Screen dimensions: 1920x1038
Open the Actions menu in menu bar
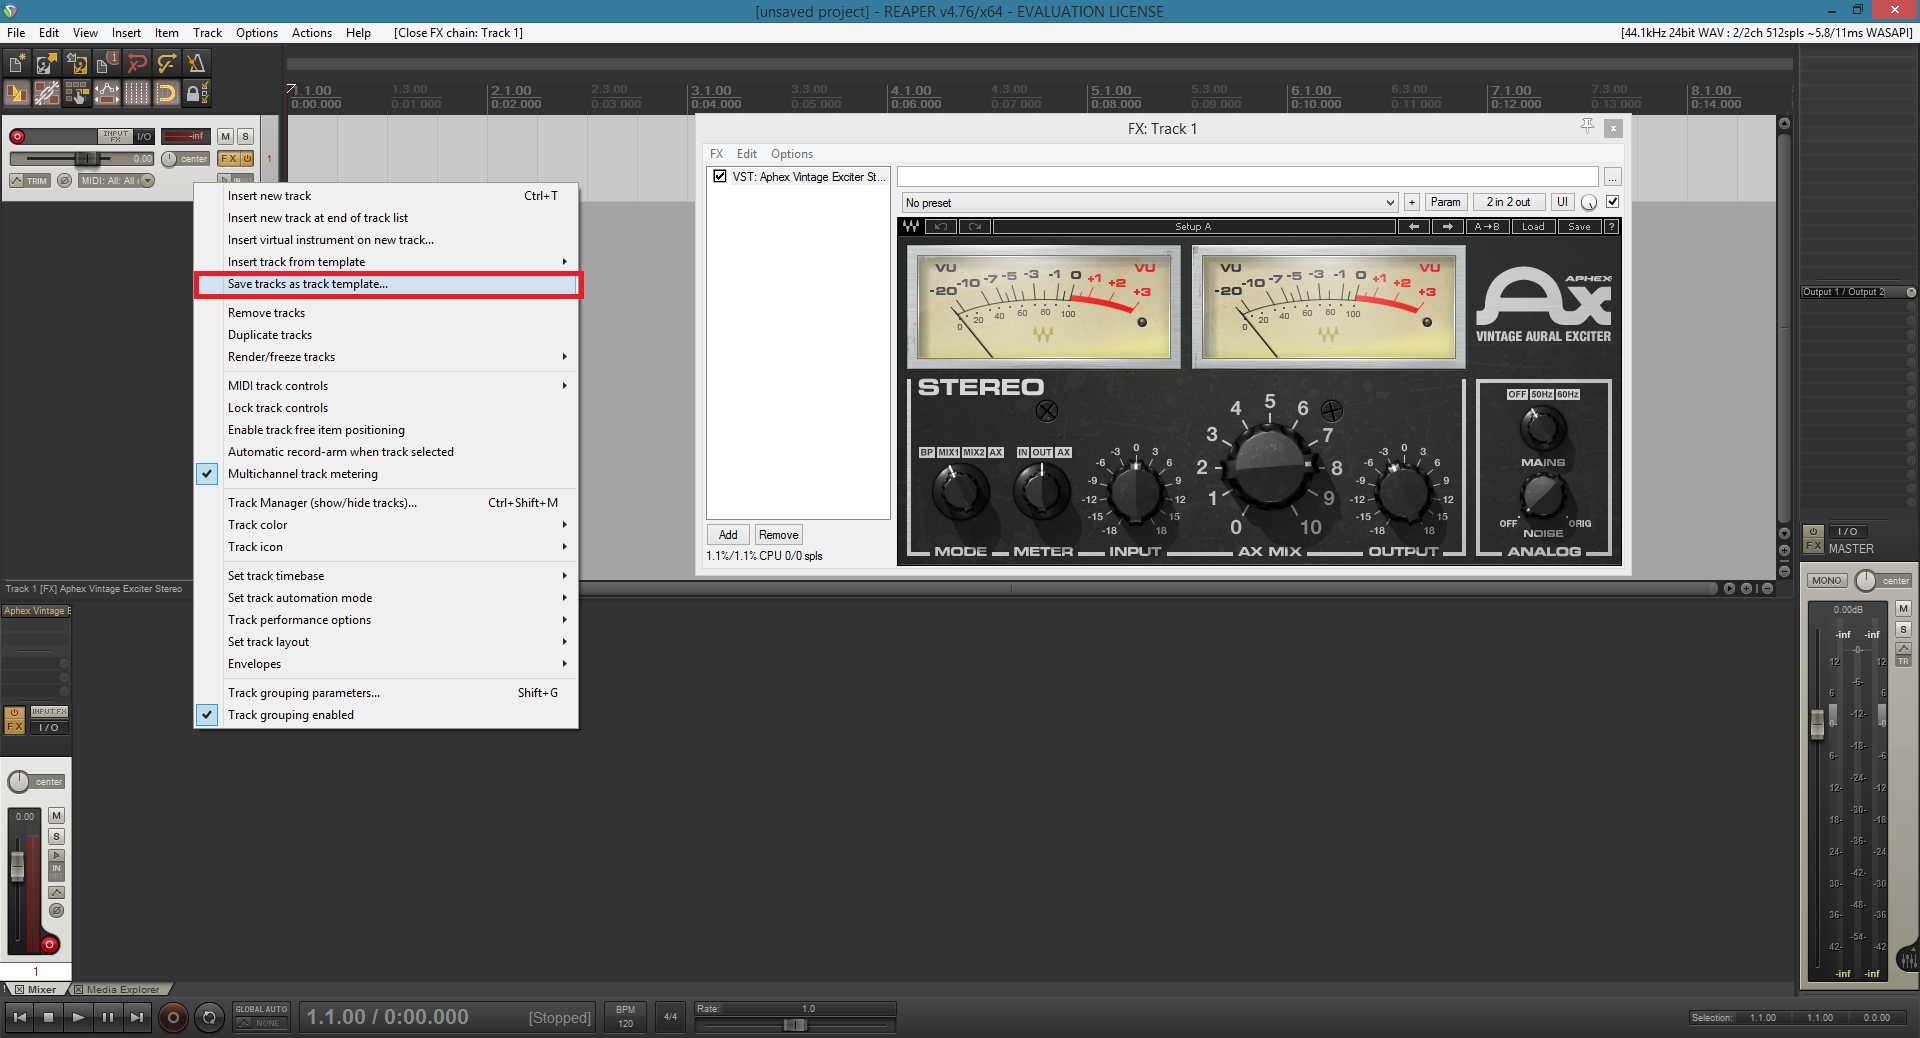point(311,33)
